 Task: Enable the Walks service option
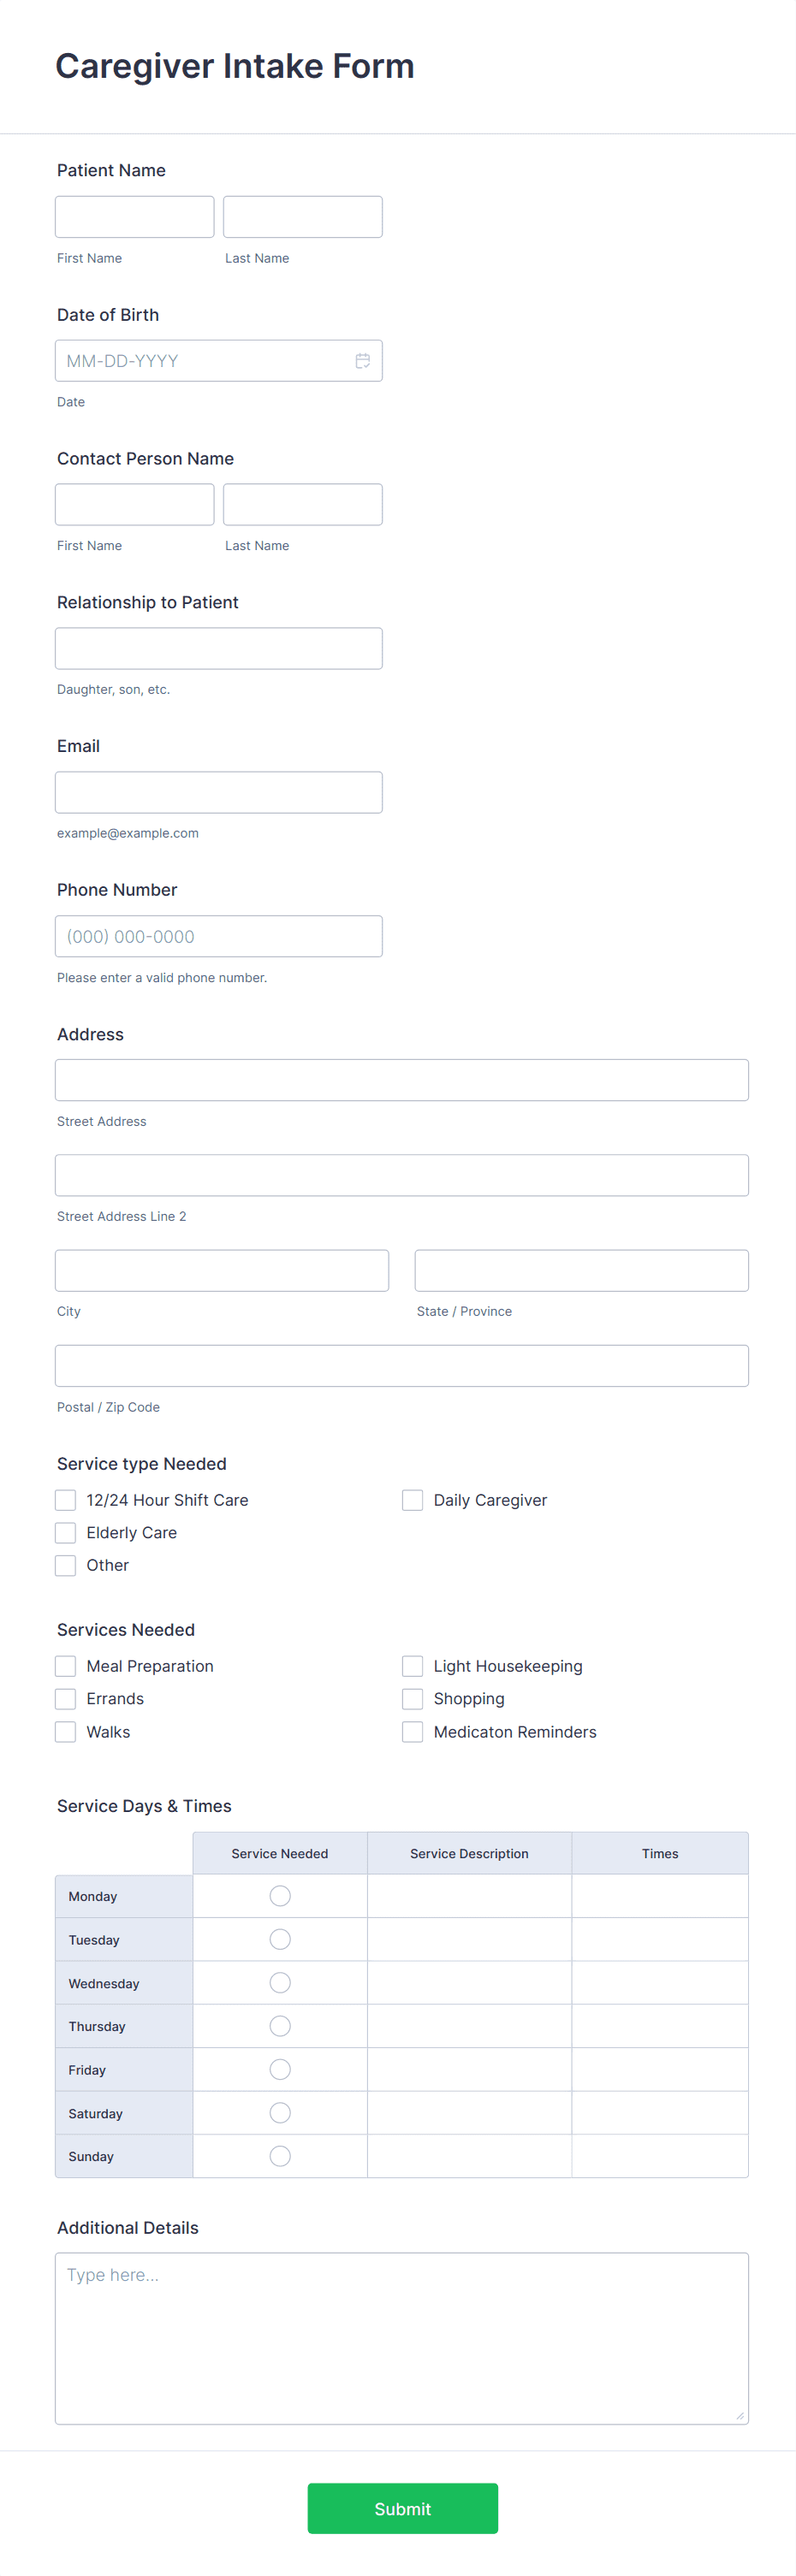coord(65,1731)
